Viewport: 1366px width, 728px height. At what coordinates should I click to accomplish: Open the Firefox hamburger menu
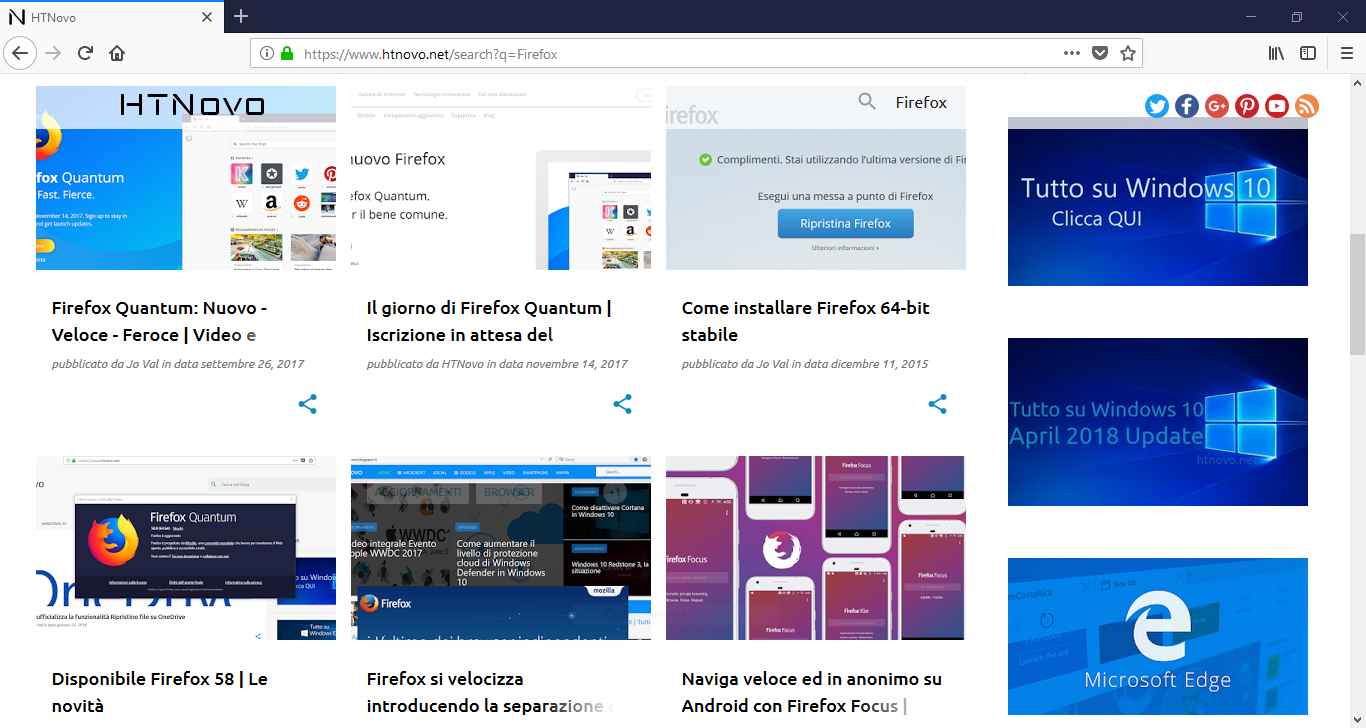pos(1346,53)
